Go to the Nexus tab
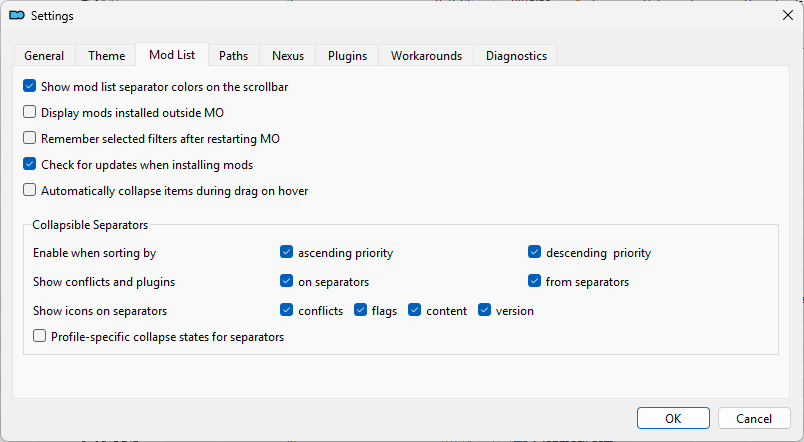Viewport: 804px width, 442px height. [x=288, y=56]
